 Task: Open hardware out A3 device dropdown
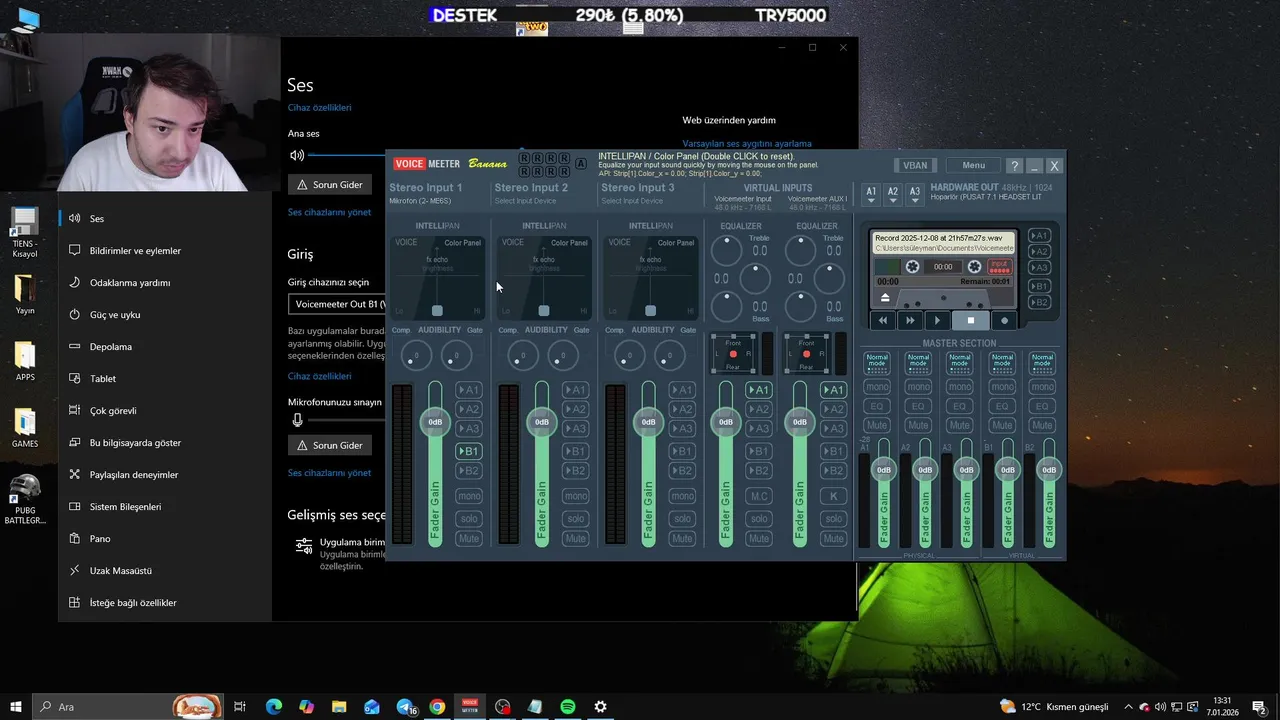[915, 194]
